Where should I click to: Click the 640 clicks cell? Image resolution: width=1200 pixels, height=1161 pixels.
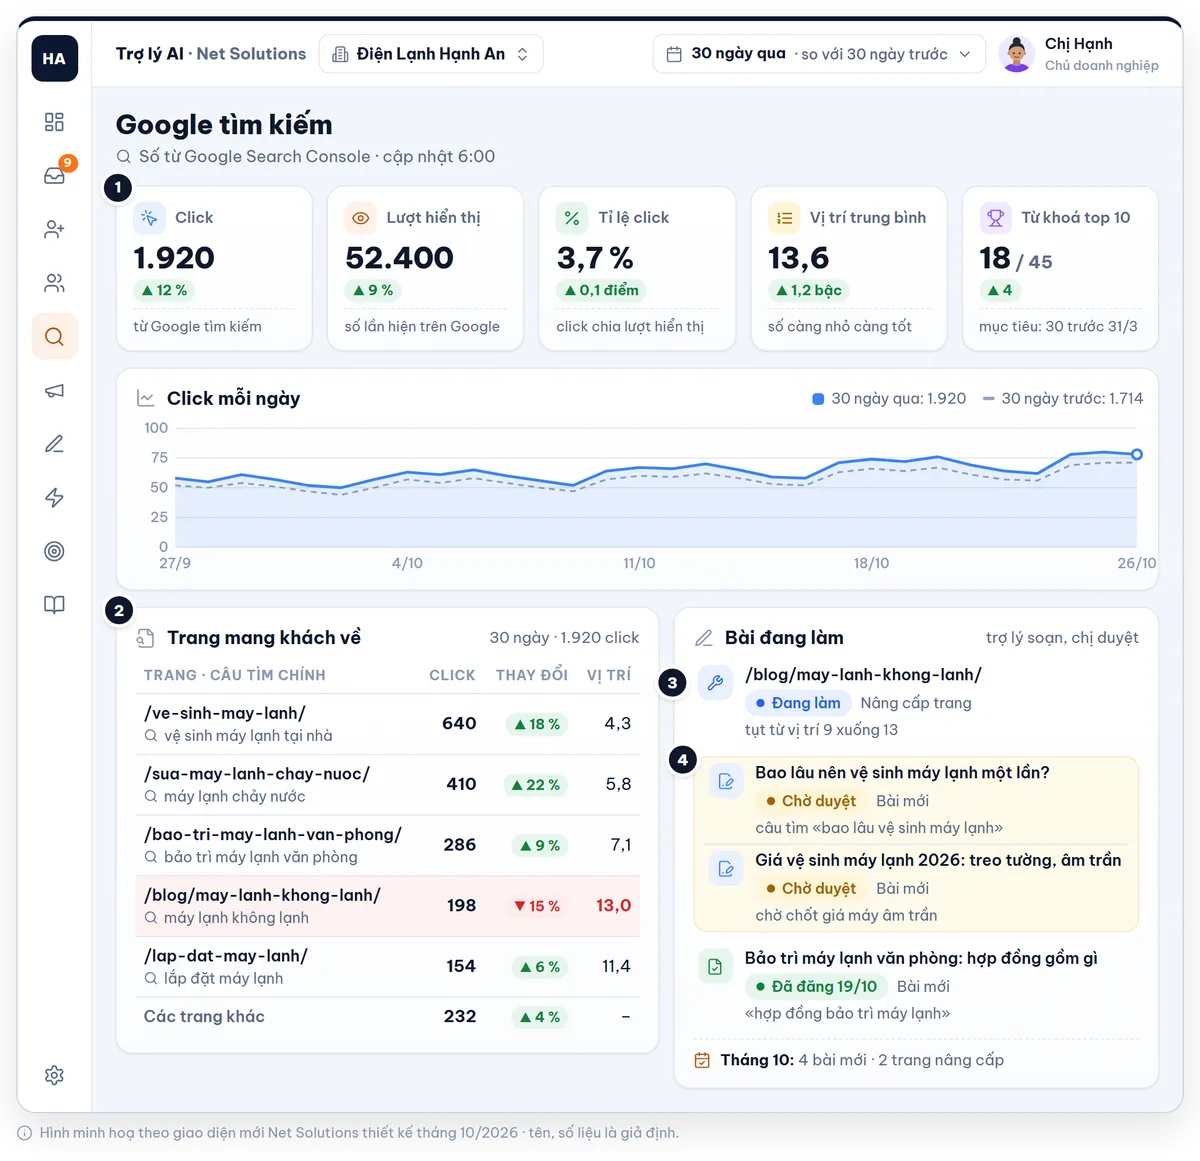[459, 723]
